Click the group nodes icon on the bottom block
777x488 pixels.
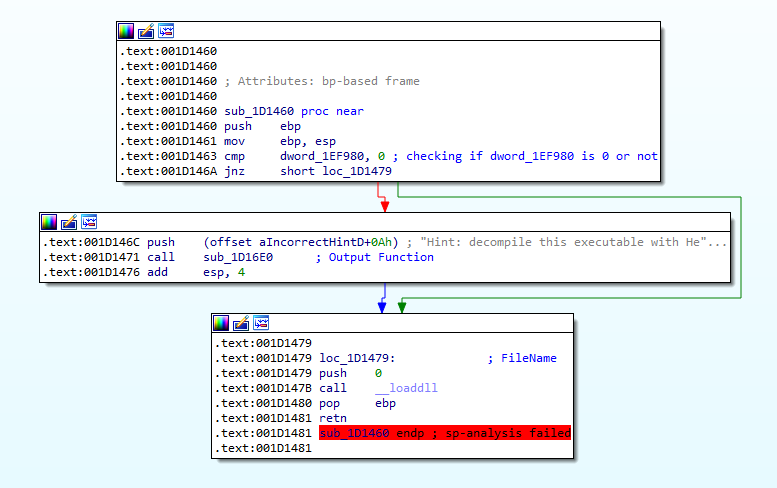tap(261, 322)
